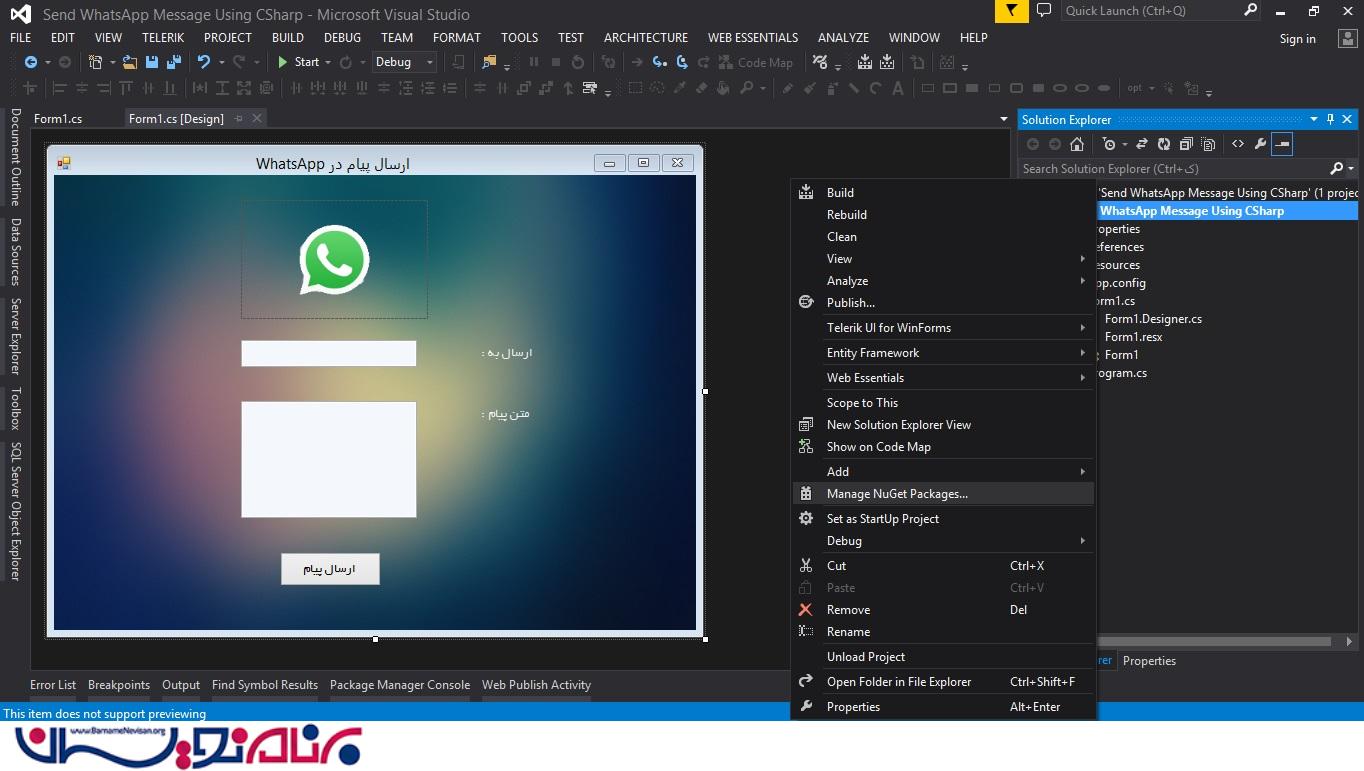Click the Refresh icon in Solution Explorer
The height and width of the screenshot is (771, 1364).
click(x=1163, y=144)
